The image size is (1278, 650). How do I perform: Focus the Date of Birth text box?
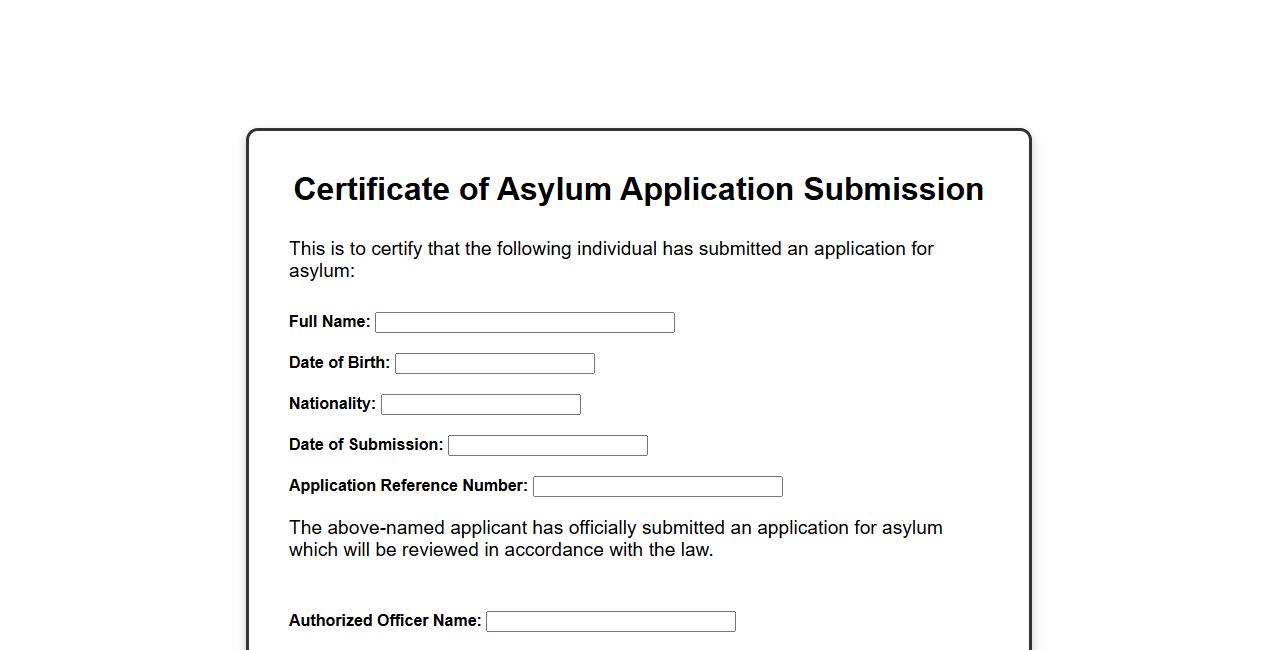point(494,363)
